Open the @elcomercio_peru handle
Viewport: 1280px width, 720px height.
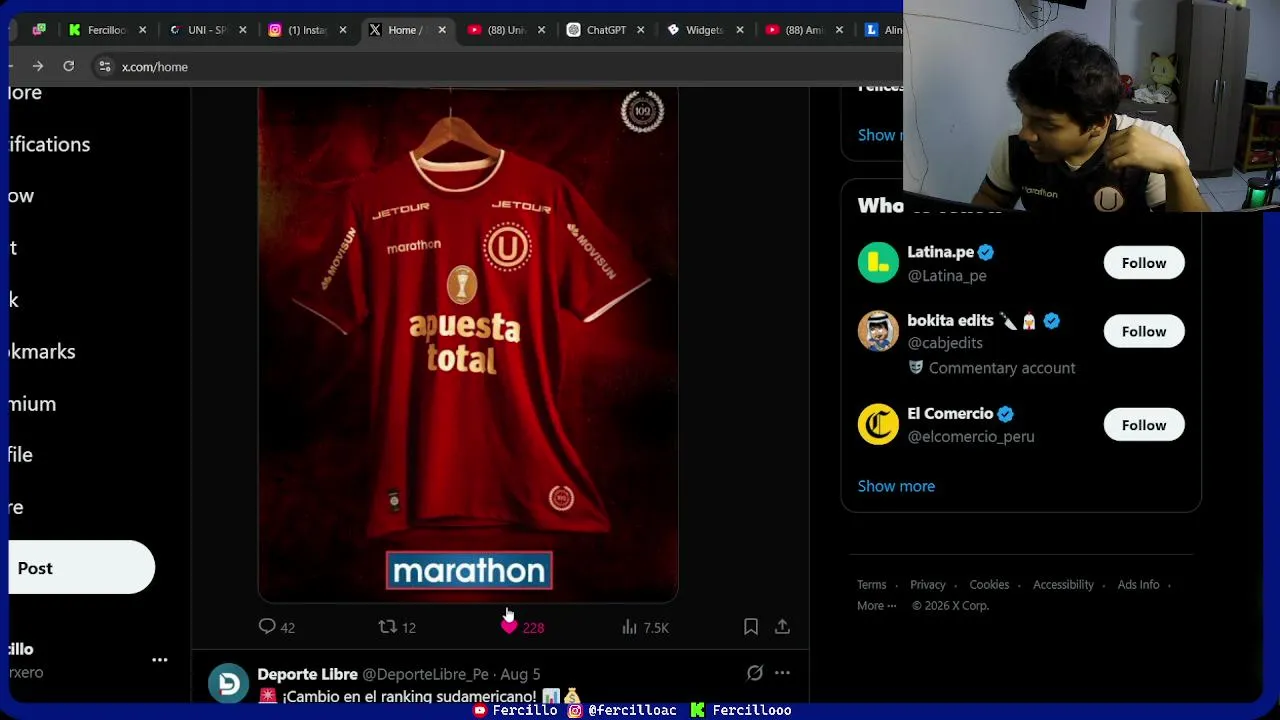971,437
